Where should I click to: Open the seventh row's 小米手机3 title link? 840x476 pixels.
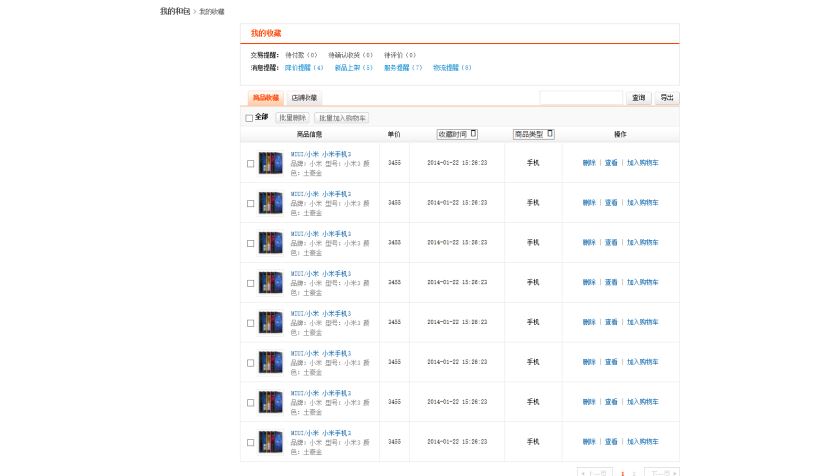coord(321,393)
